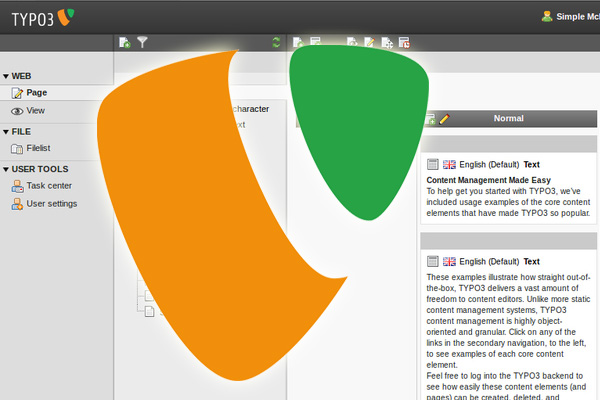Screen dimensions: 600x400
Task: Click the move page icon in docheader
Action: [387, 43]
